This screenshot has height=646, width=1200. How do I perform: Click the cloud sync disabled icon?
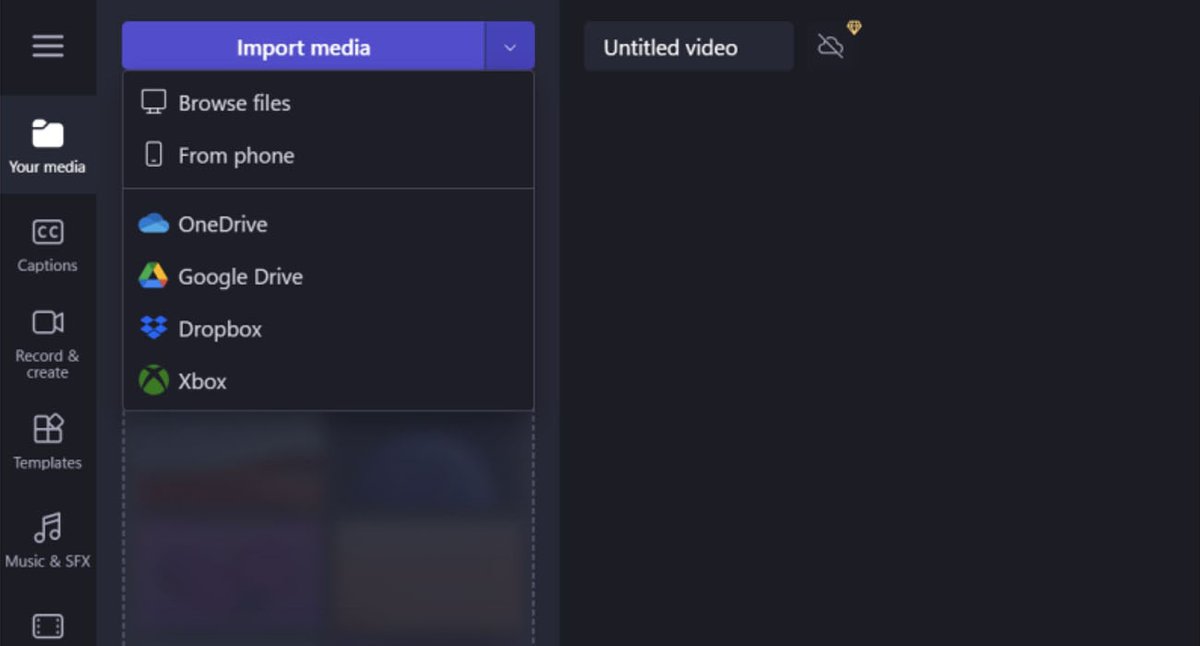click(x=830, y=46)
